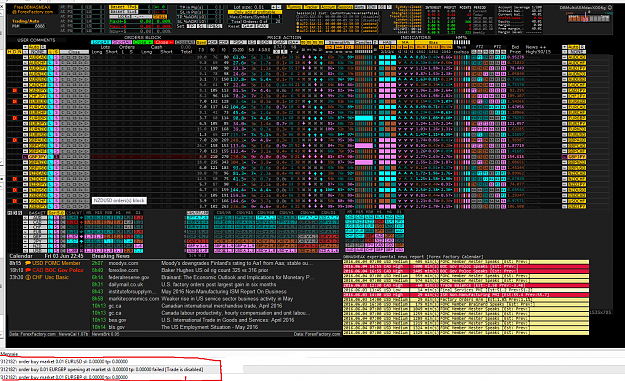Open Canadian international merchandise trade headline
This screenshot has height=381, width=625.
point(221,306)
